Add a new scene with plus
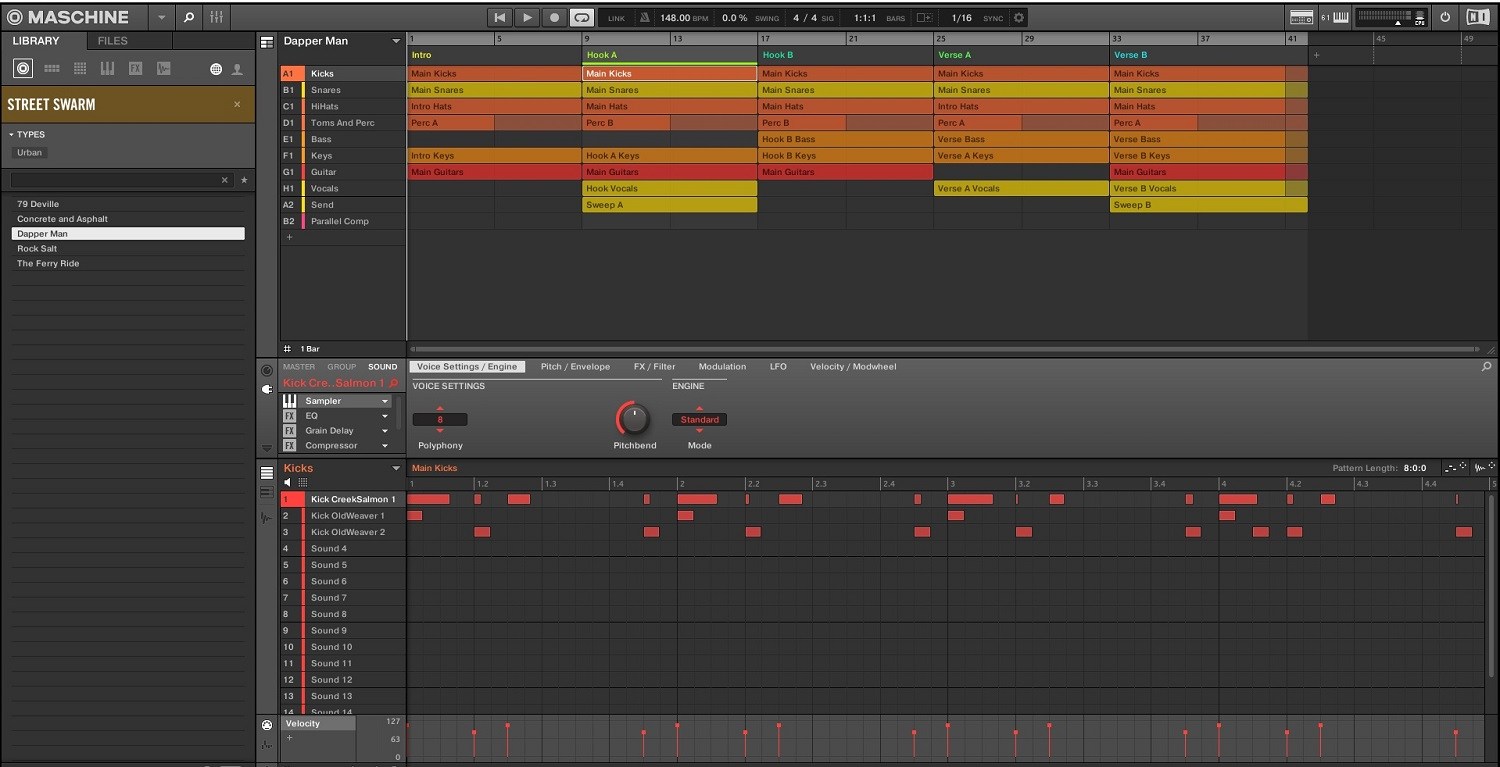 1316,55
